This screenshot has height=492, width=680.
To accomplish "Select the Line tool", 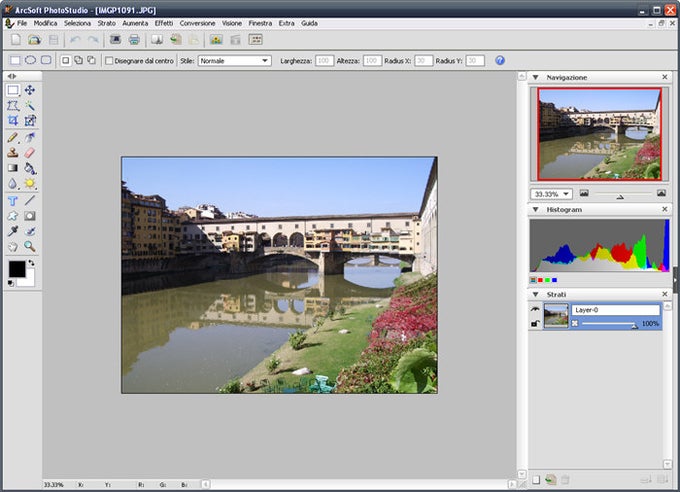I will pos(29,200).
